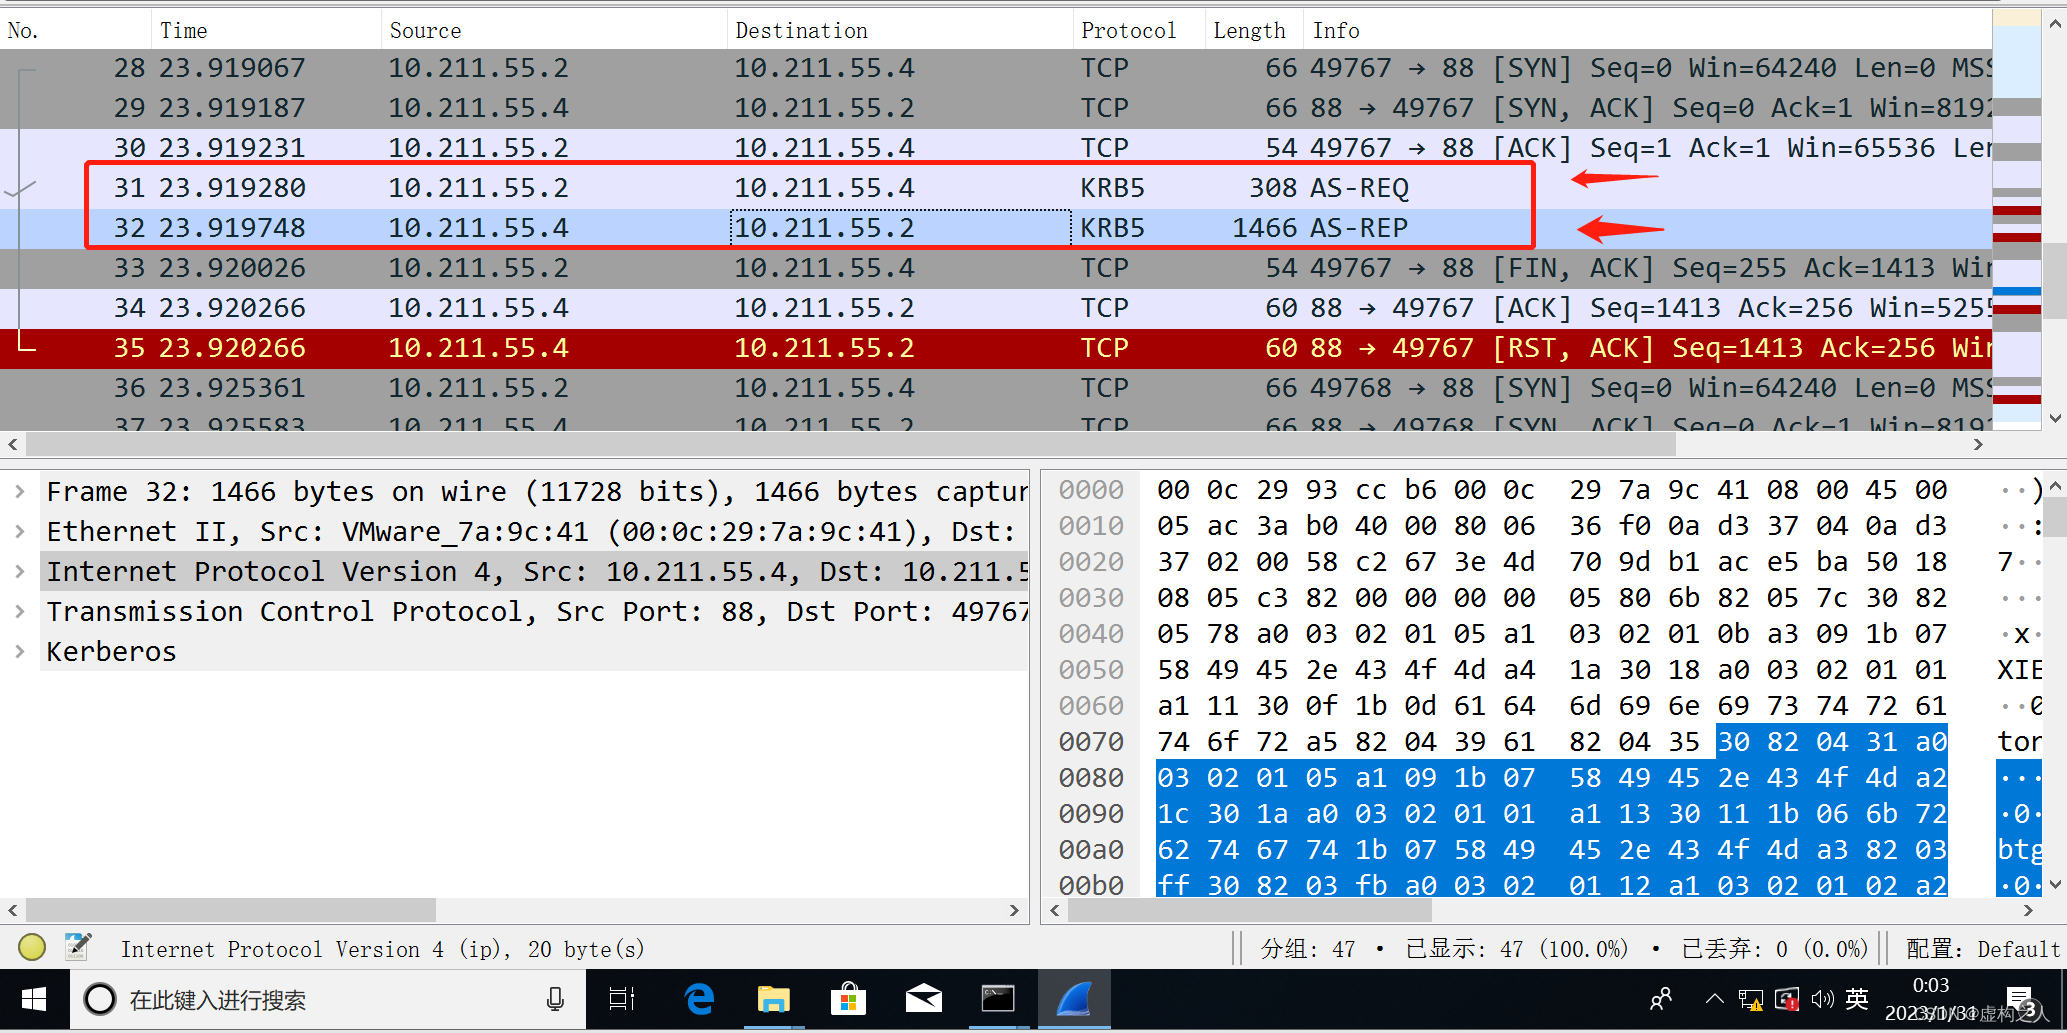
Task: Switch input language 英 indicator
Action: tap(1857, 999)
